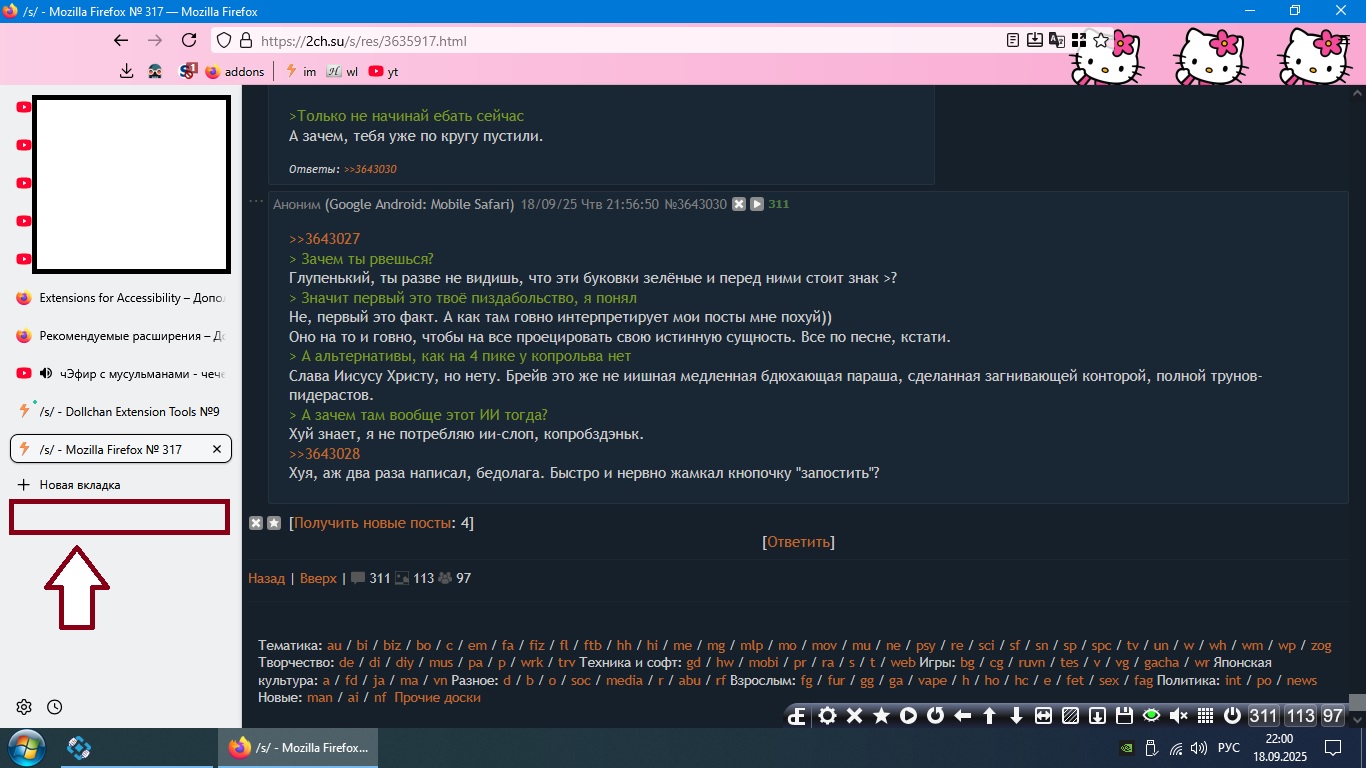Viewport: 1366px width, 768px height.
Task: Open the YouTube 'yt' bookmark in the bookmarks bar
Action: click(377, 71)
